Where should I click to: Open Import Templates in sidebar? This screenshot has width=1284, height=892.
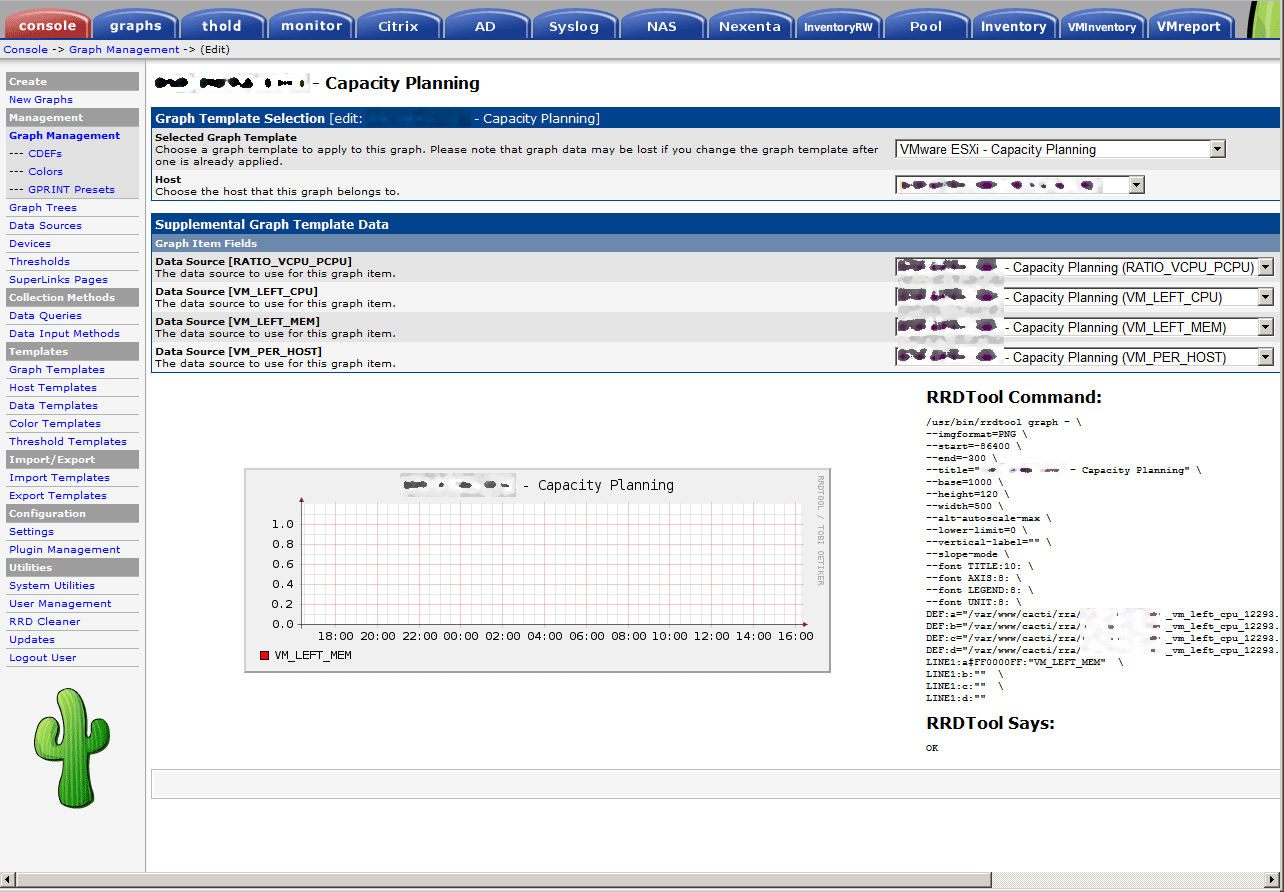coord(59,478)
